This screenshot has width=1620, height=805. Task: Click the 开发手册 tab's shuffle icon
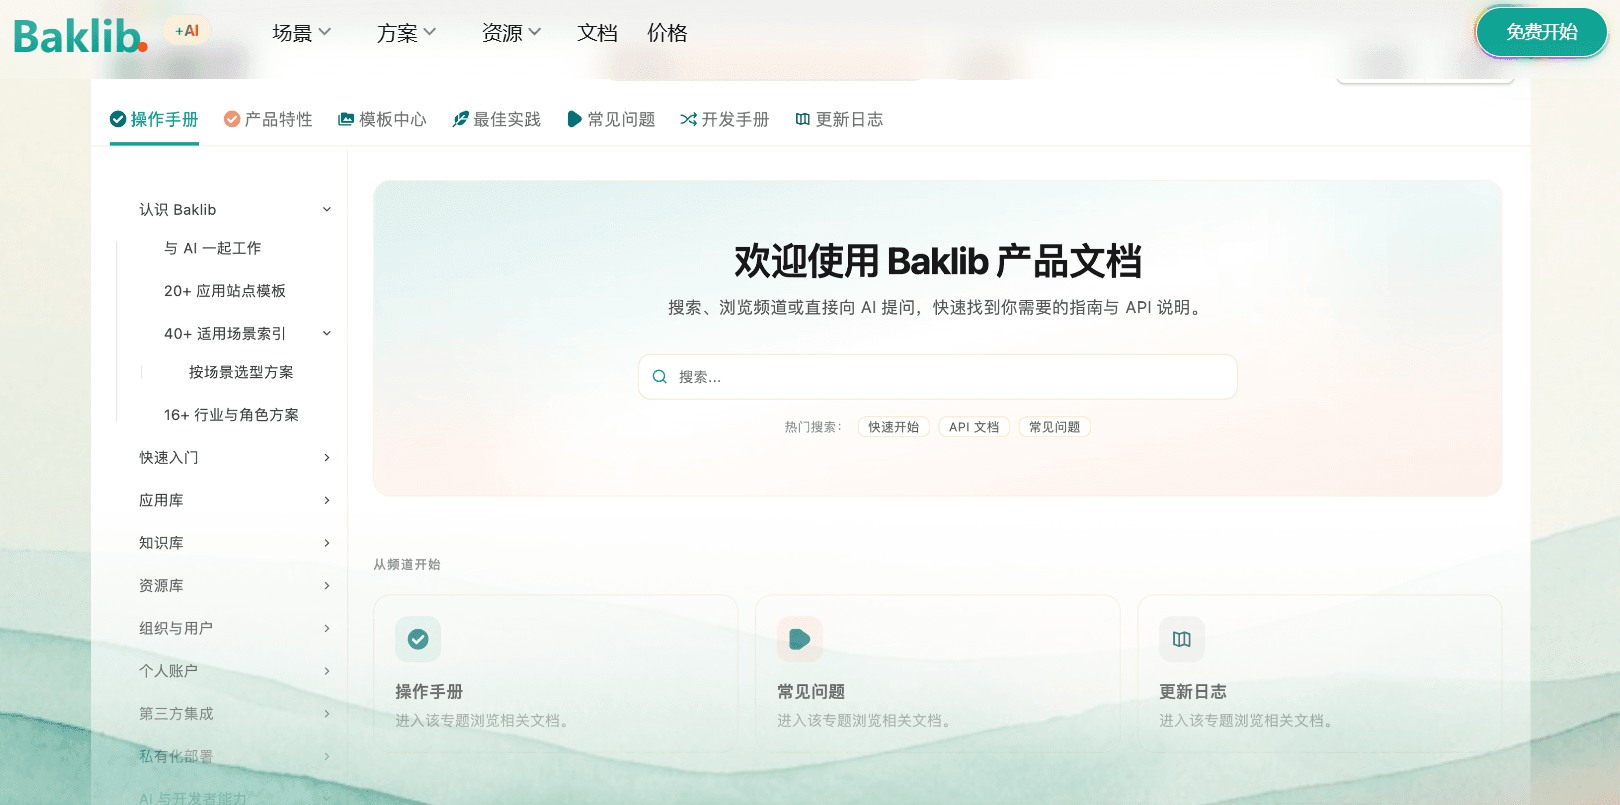pyautogui.click(x=688, y=119)
